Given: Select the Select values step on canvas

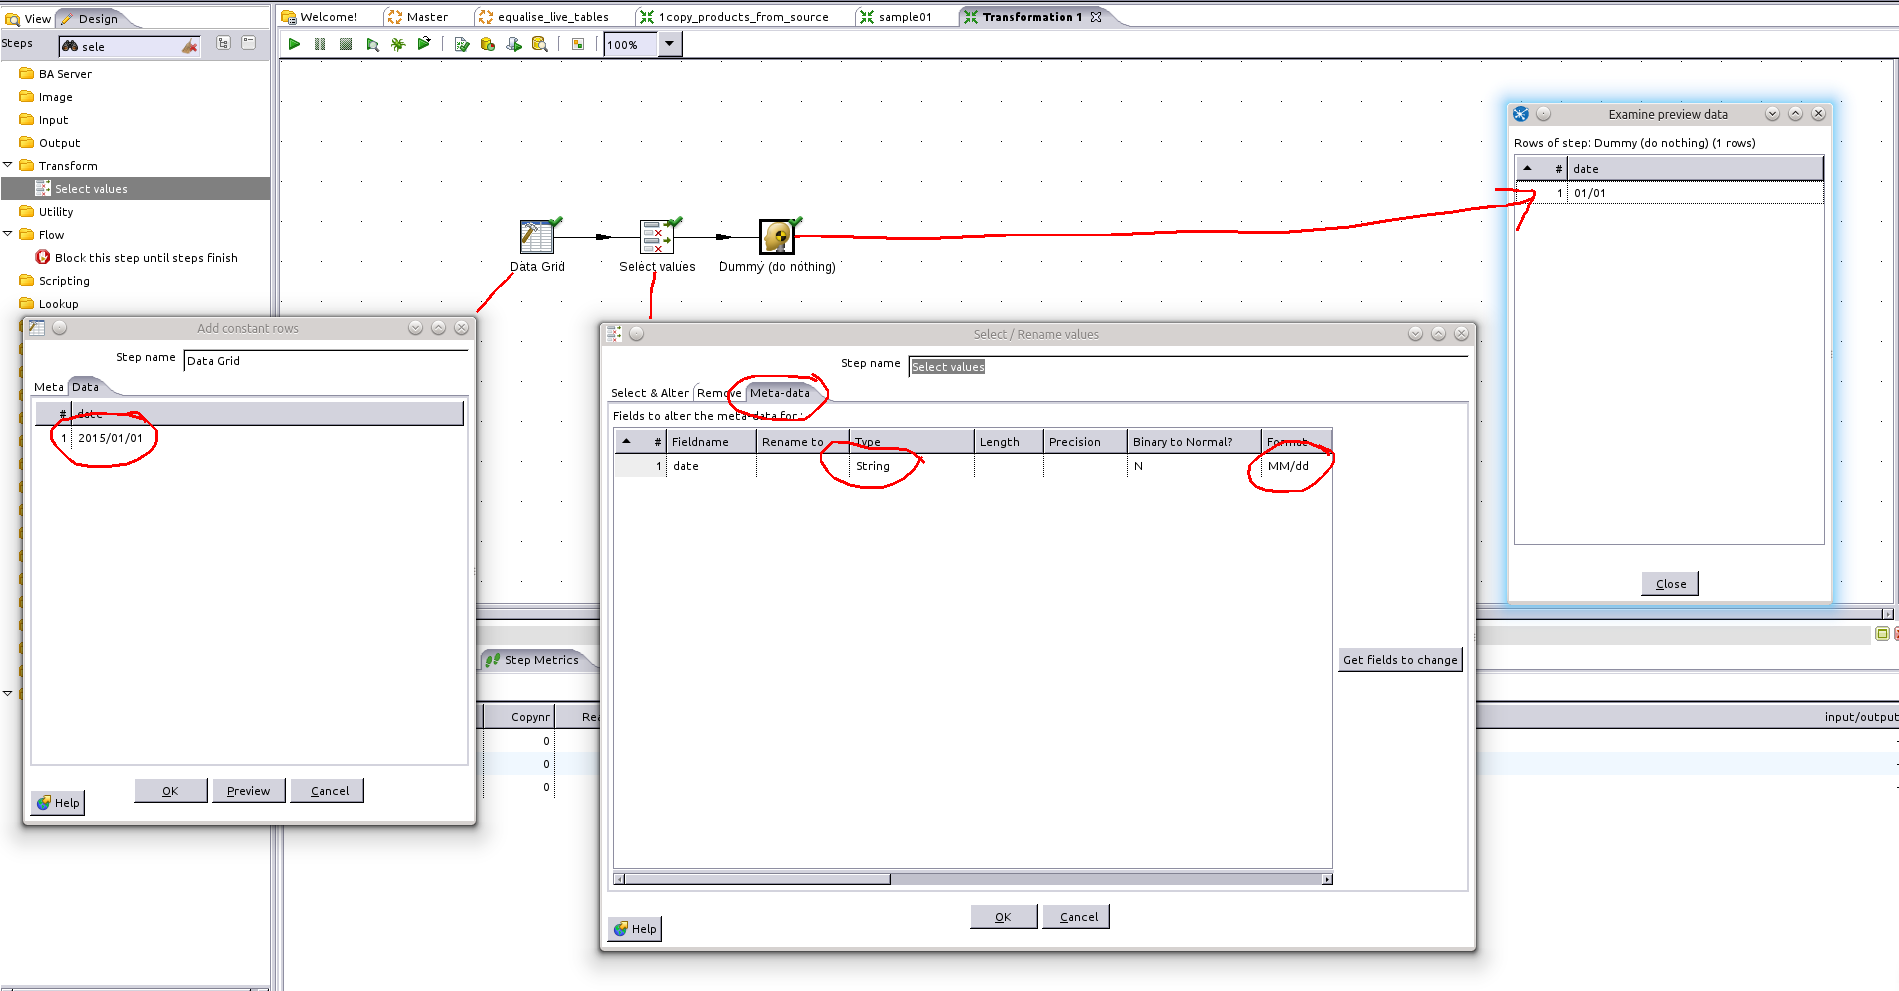Looking at the screenshot, I should pyautogui.click(x=657, y=237).
